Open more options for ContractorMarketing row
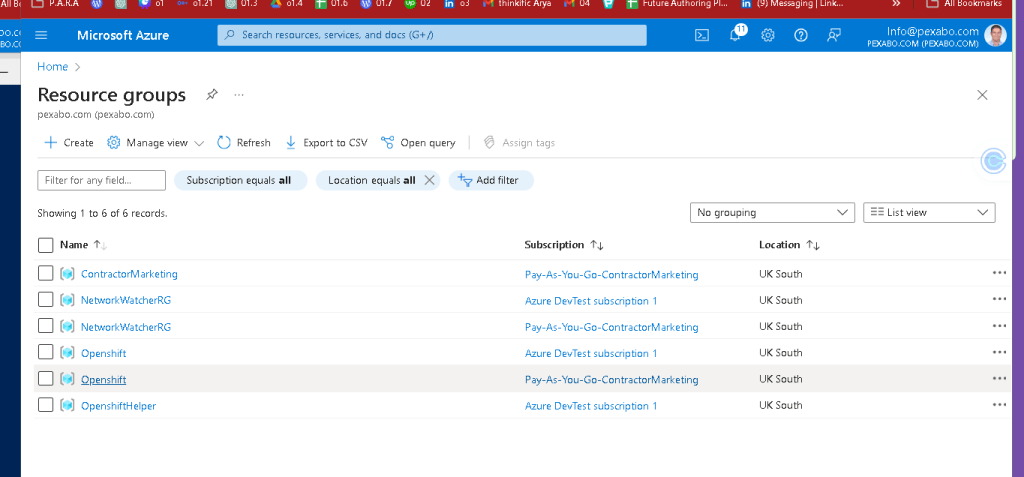The image size is (1024, 477). pos(999,273)
